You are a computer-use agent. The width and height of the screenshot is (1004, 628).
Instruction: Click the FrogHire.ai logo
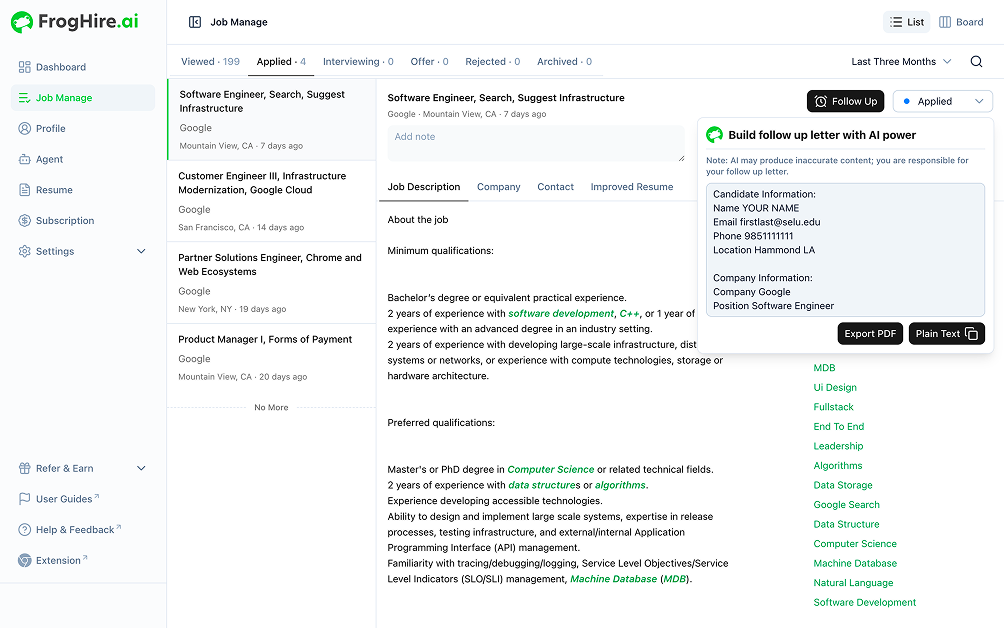[75, 22]
